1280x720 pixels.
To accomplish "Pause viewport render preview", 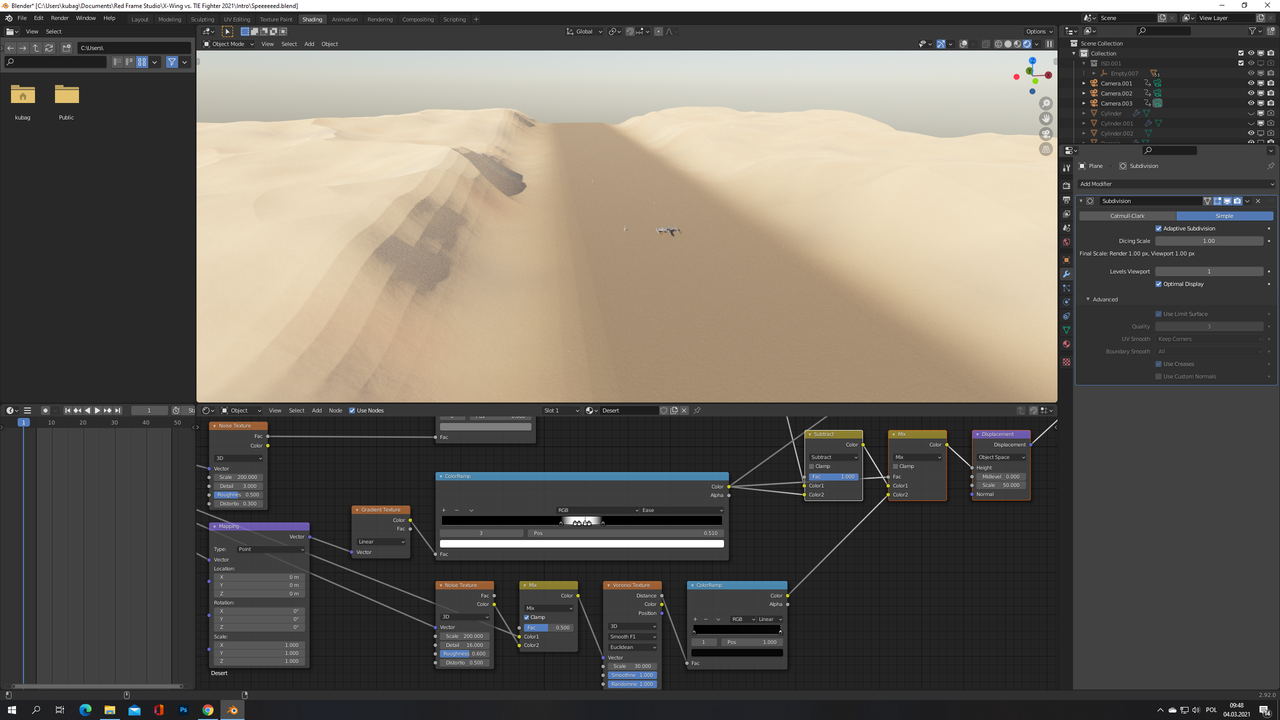I will pos(1049,44).
